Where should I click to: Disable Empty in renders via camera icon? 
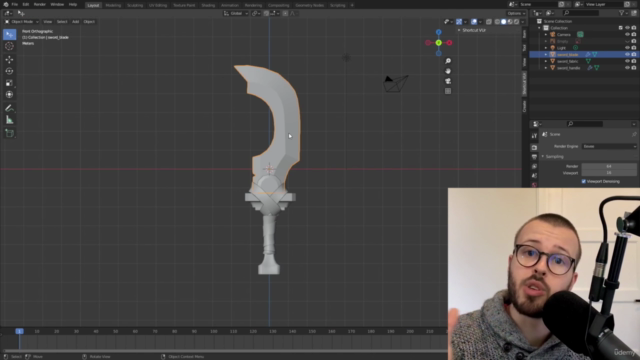(x=634, y=41)
